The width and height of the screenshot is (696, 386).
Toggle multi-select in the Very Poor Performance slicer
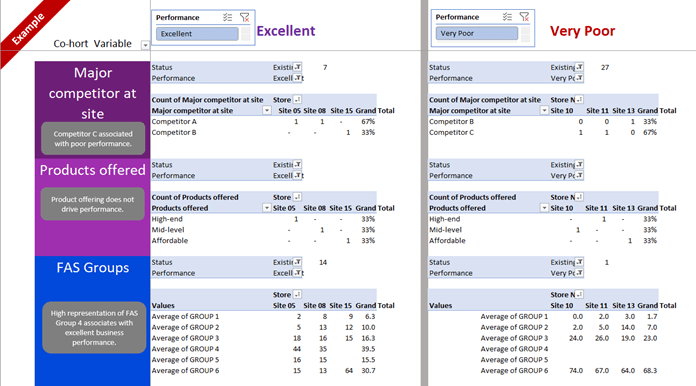click(x=507, y=17)
